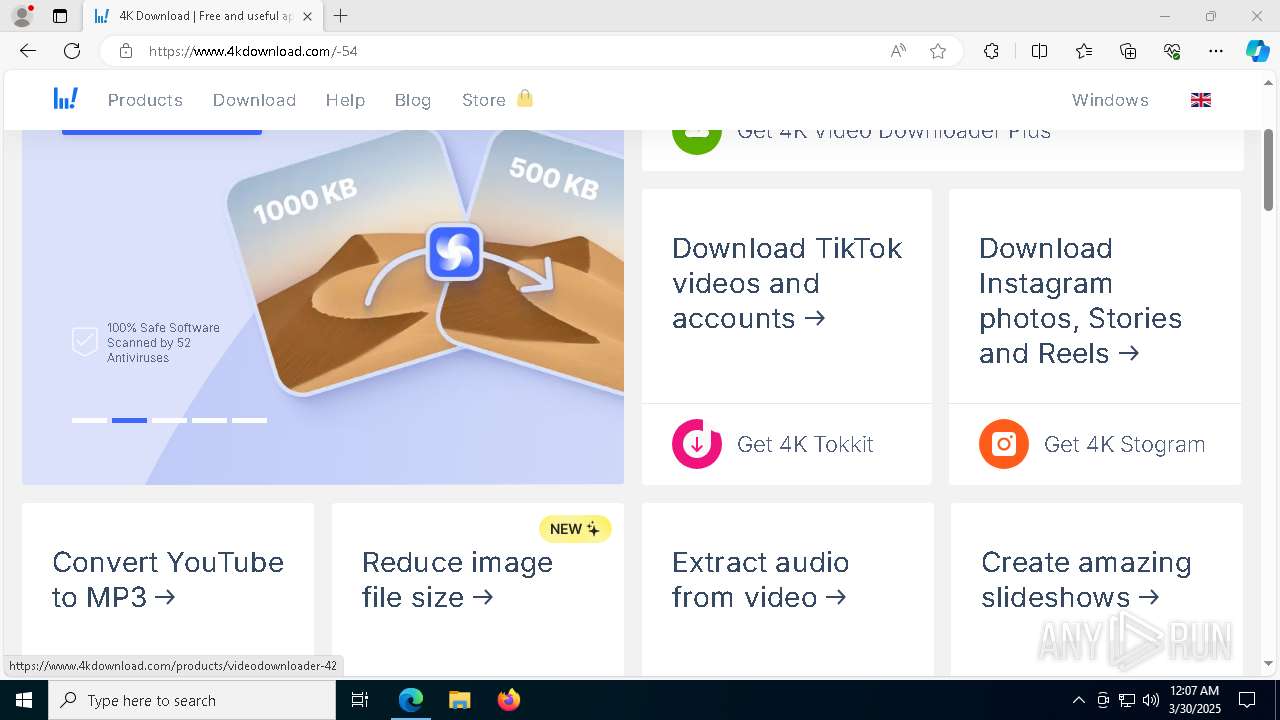This screenshot has height=720, width=1280.
Task: Click the 100% Safe Software shield badge
Action: coord(84,341)
